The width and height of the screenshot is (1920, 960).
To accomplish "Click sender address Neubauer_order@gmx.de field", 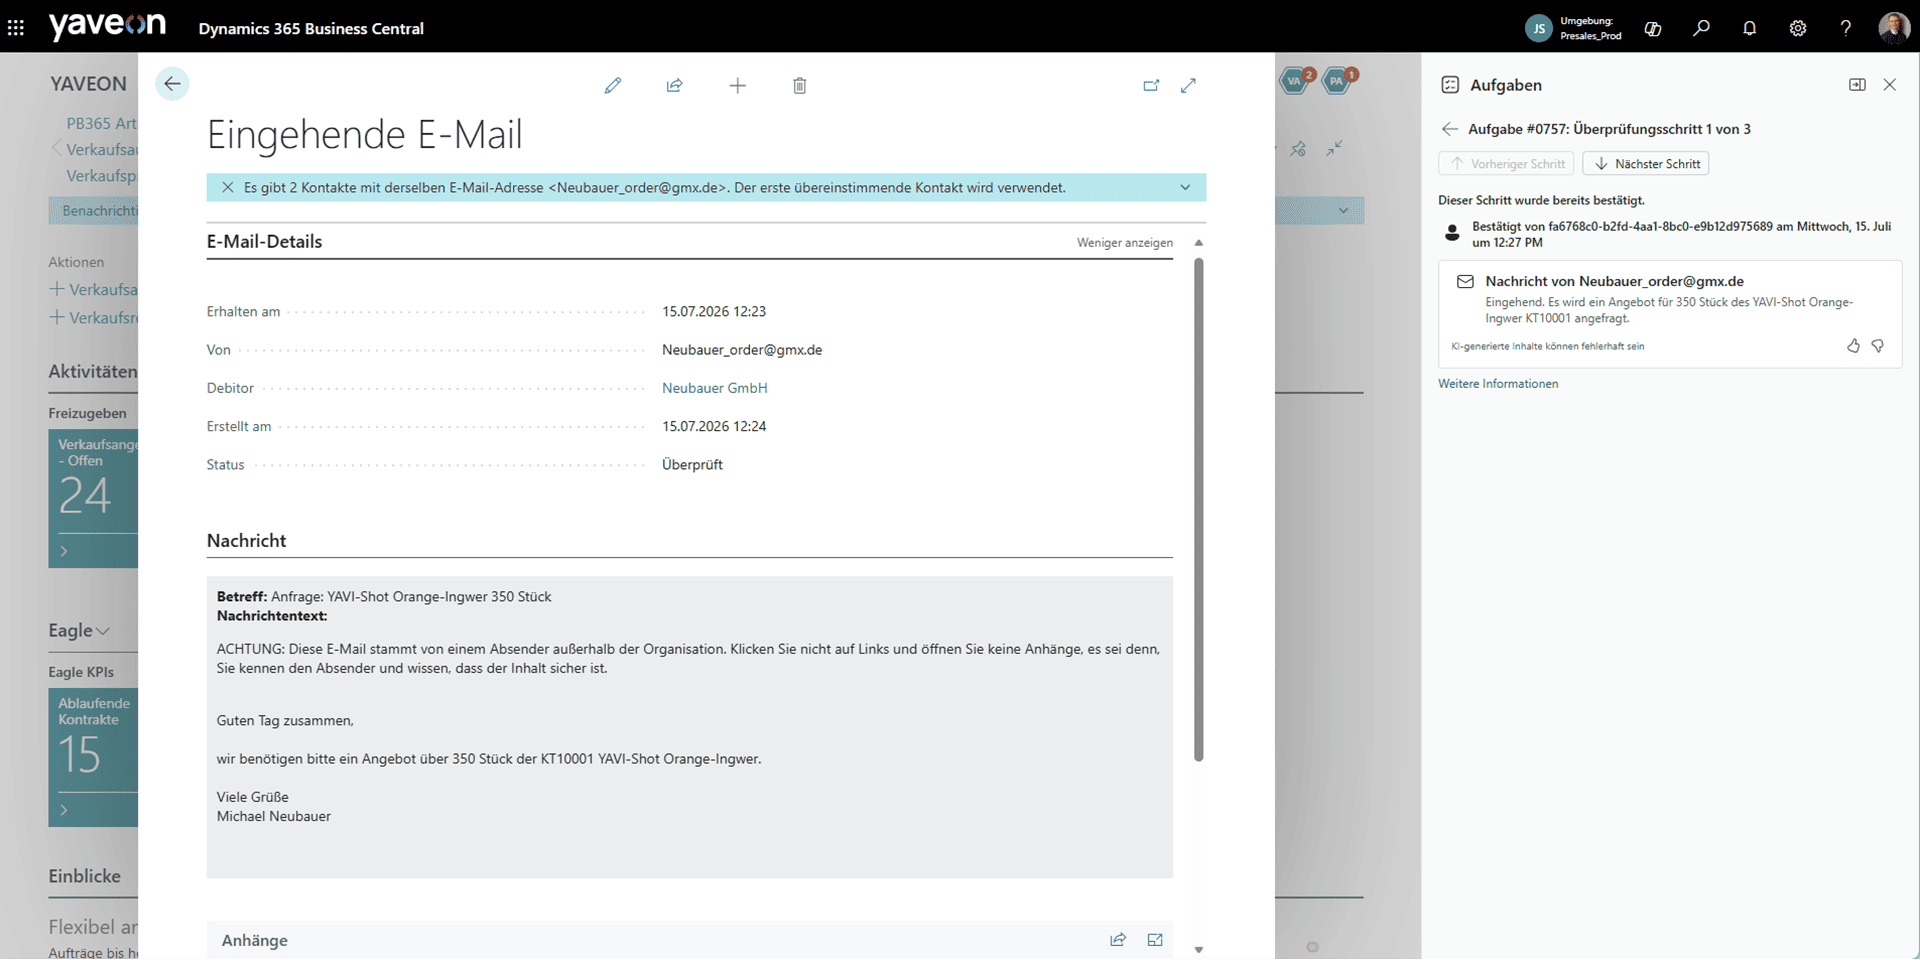I will pyautogui.click(x=742, y=350).
